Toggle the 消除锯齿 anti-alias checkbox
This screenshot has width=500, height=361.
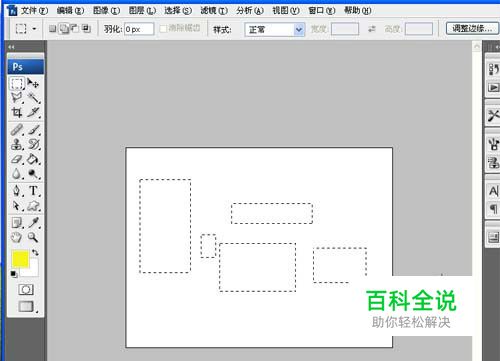(163, 29)
